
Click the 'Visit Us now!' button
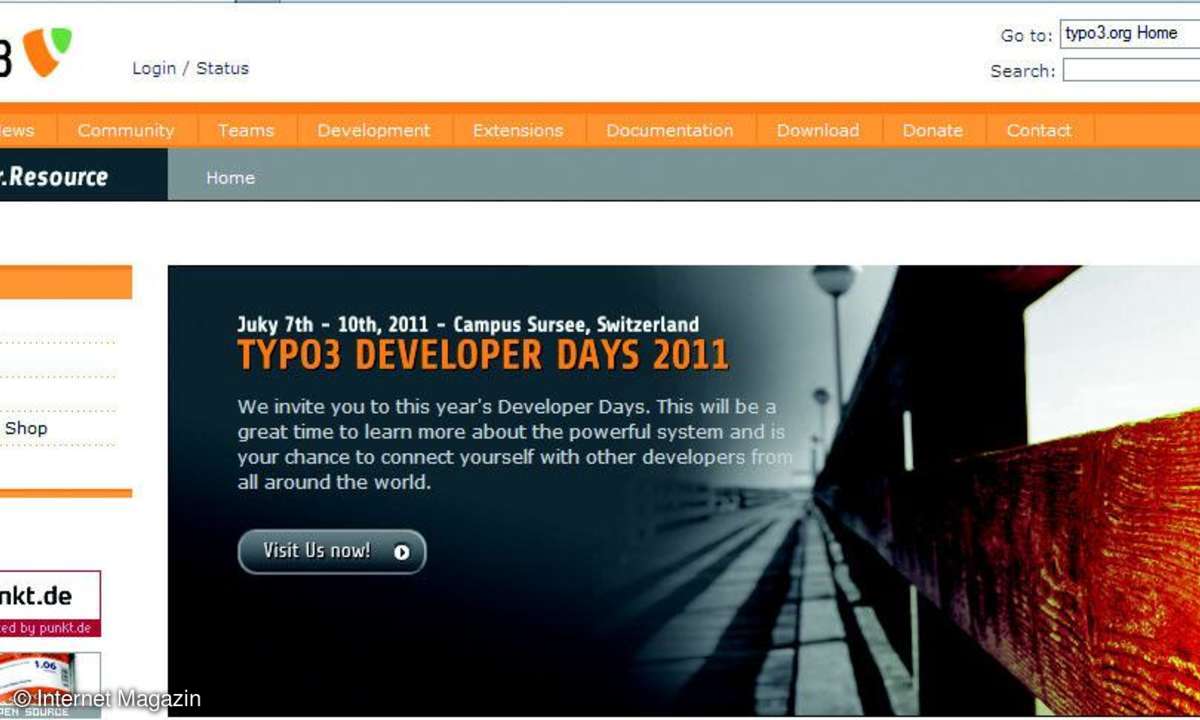tap(332, 551)
